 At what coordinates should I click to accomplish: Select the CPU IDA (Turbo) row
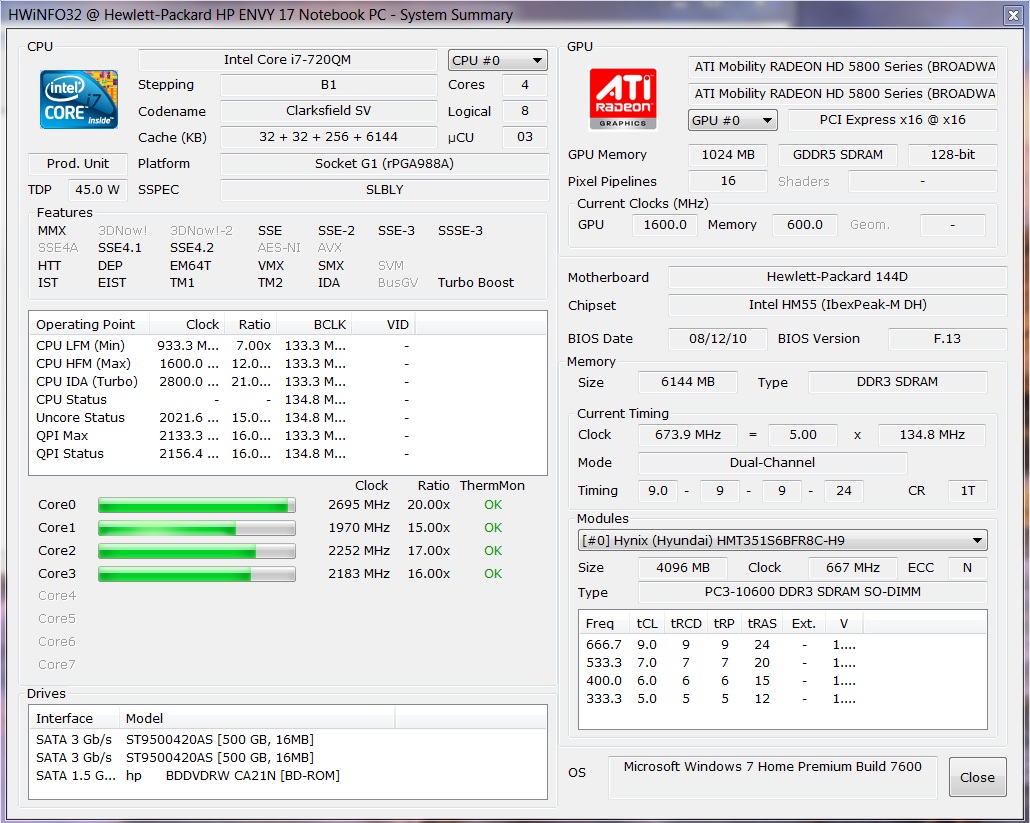(288, 382)
